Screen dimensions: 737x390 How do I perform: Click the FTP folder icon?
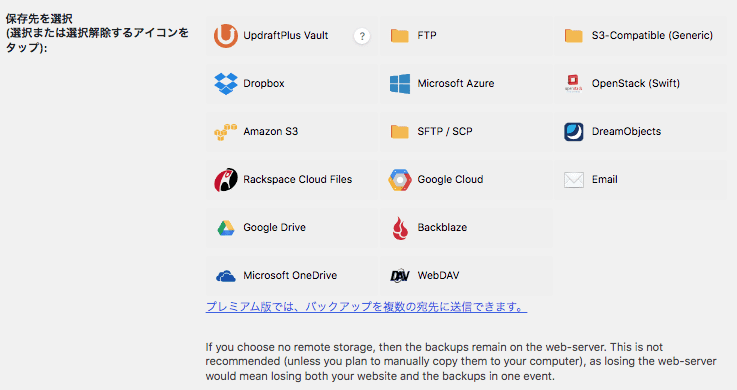click(400, 36)
